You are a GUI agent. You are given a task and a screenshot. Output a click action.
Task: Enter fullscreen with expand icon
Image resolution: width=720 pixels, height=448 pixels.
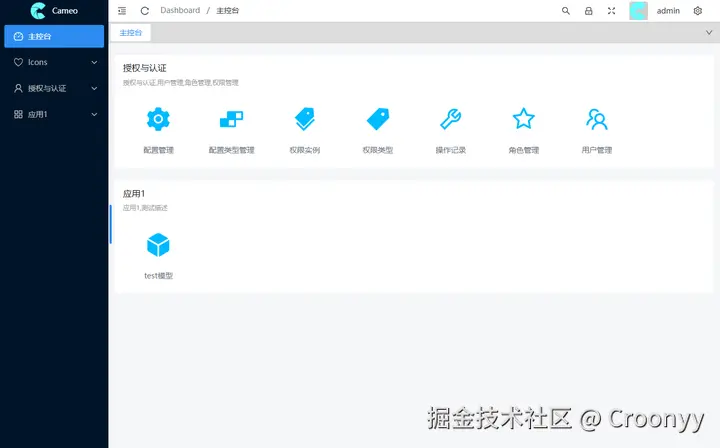pyautogui.click(x=611, y=11)
